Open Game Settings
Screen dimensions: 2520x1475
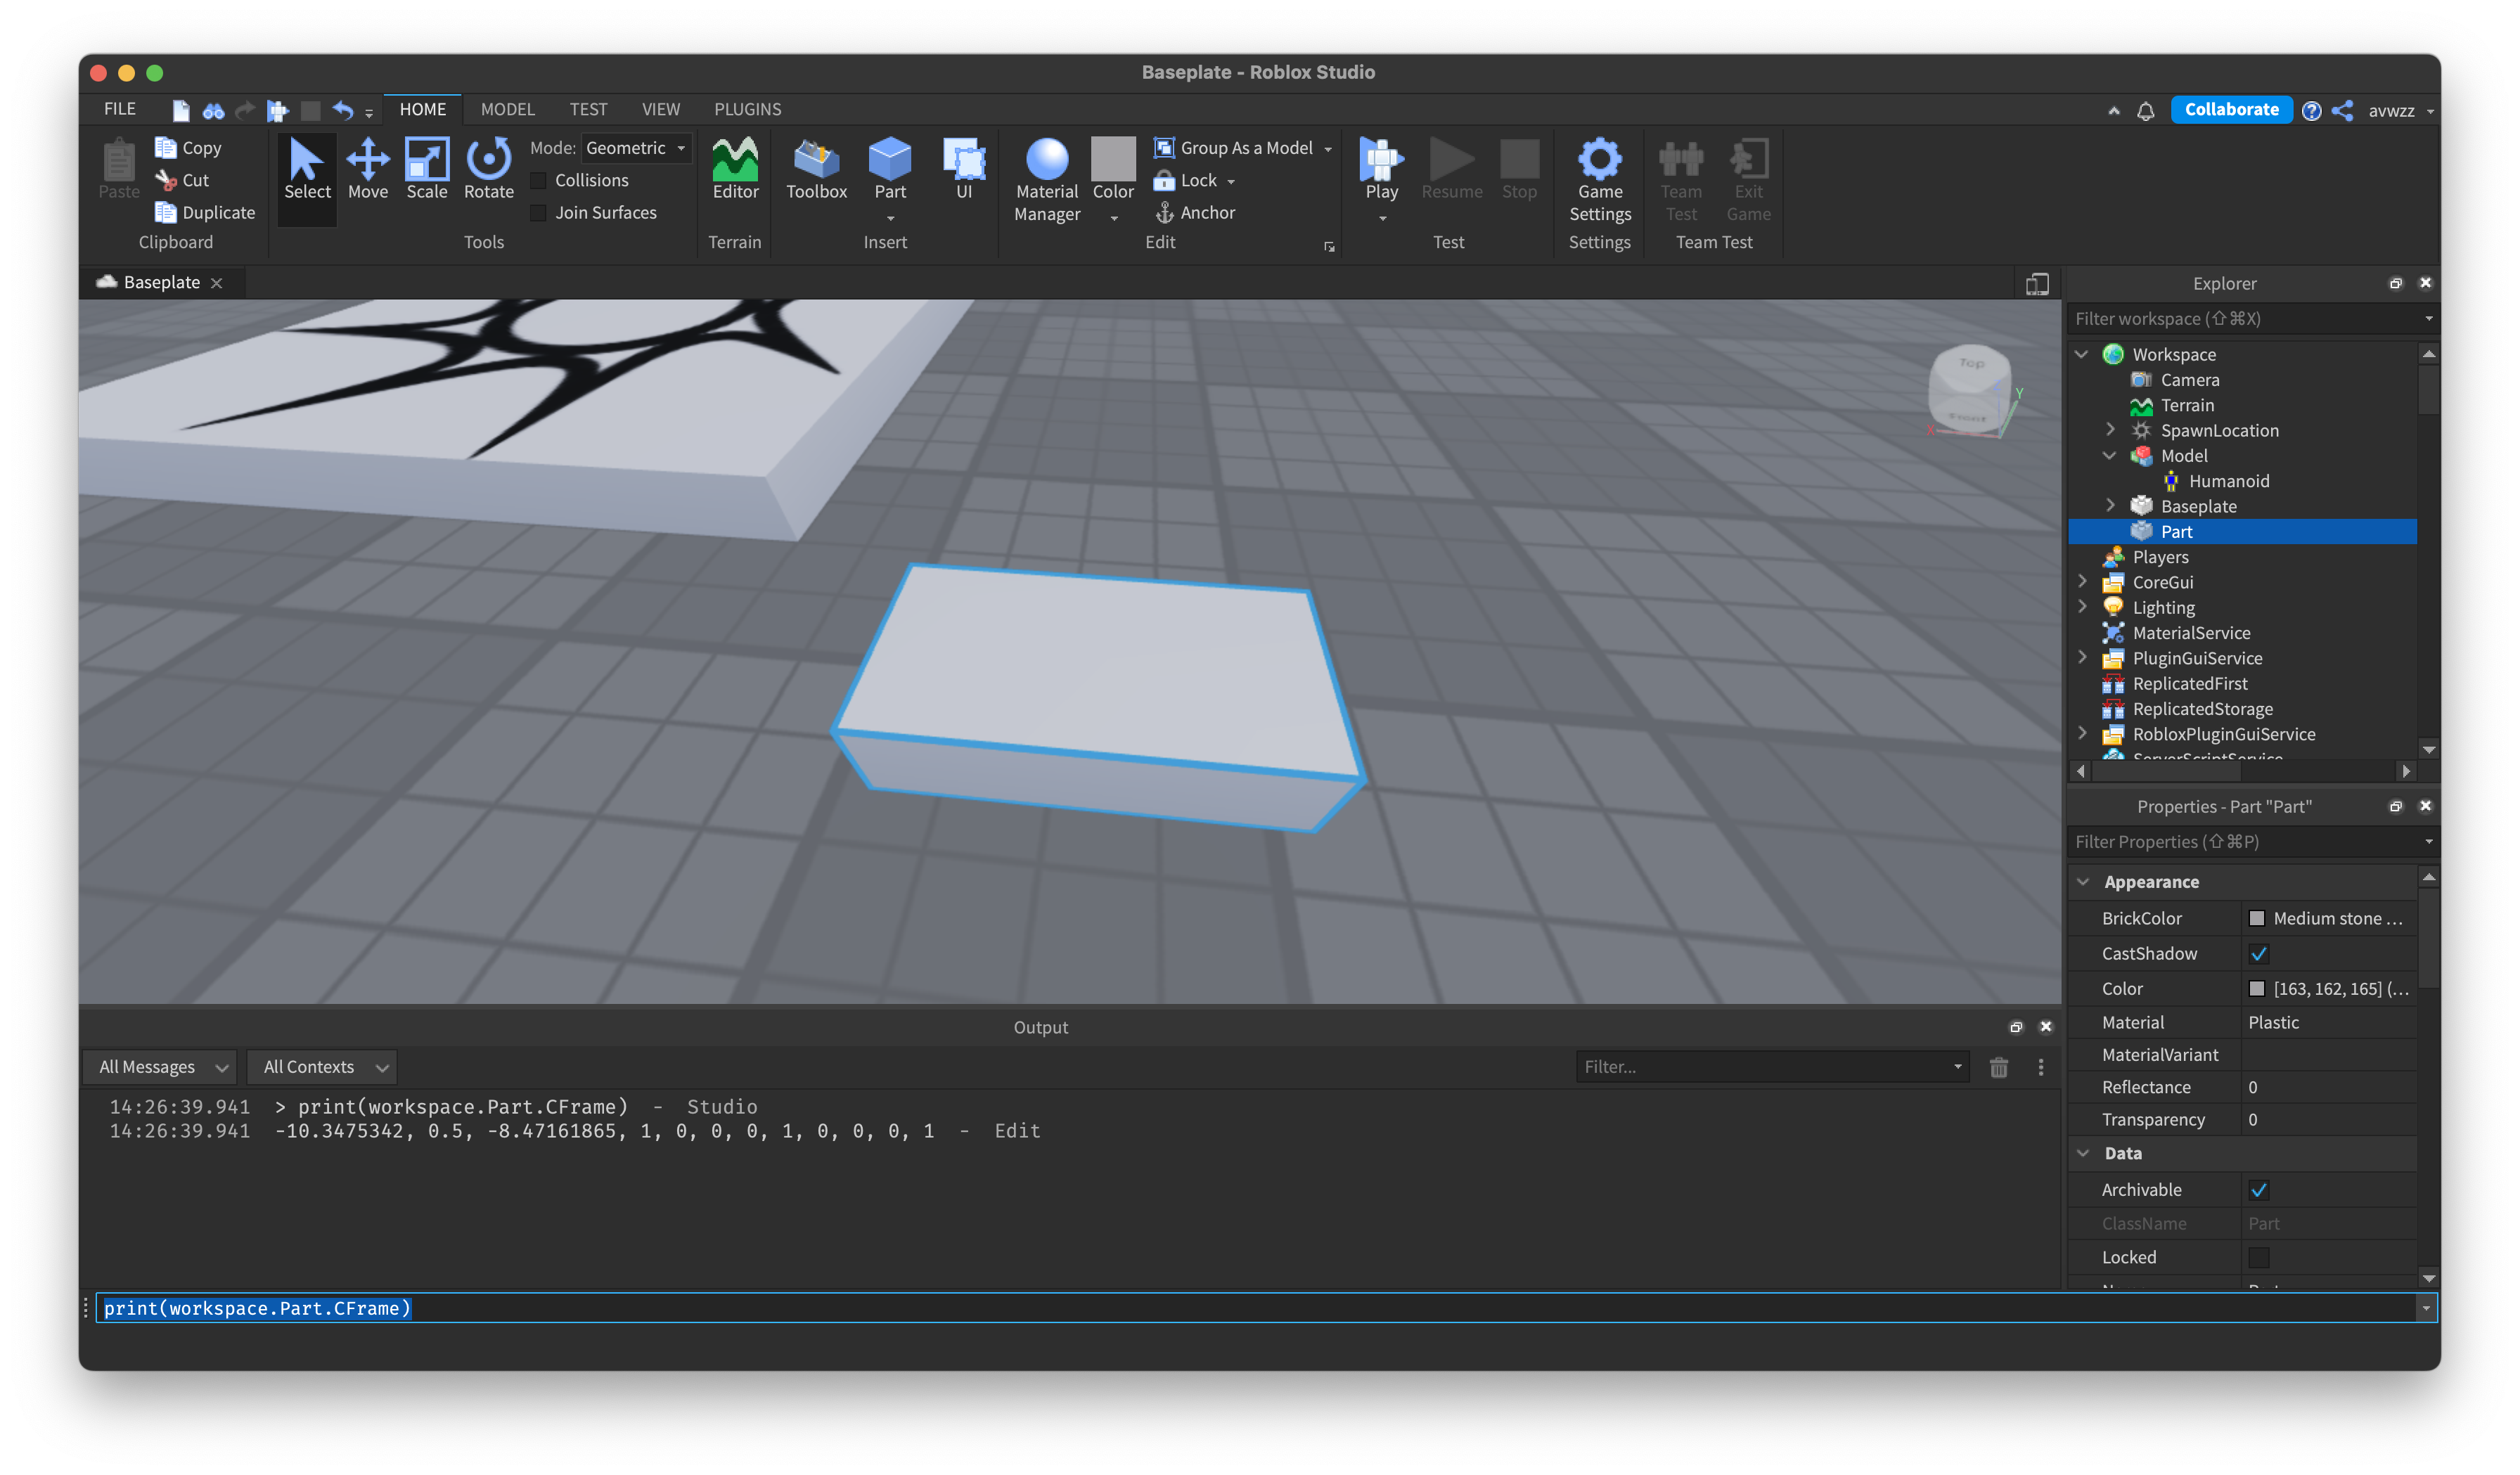pos(1600,180)
